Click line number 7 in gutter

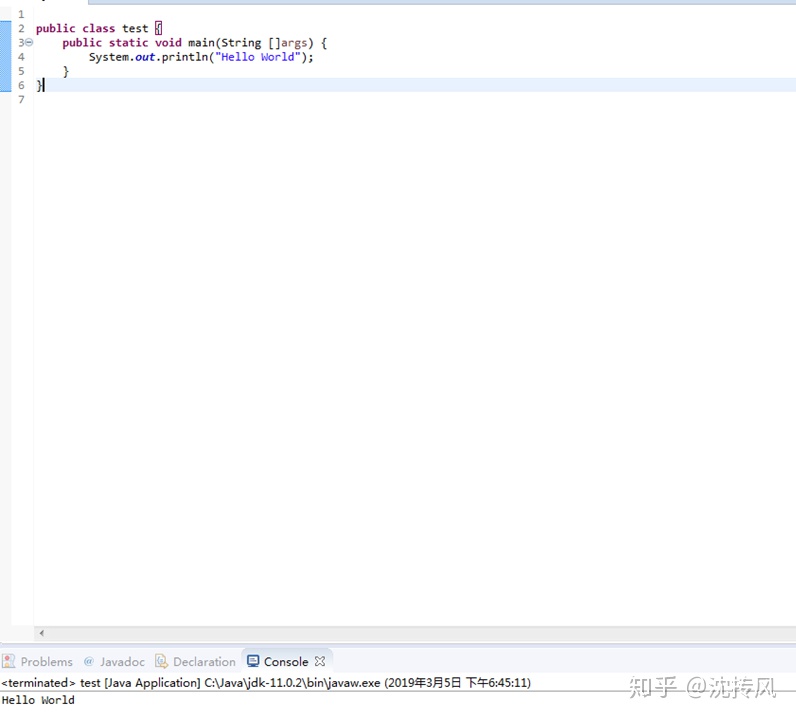21,100
